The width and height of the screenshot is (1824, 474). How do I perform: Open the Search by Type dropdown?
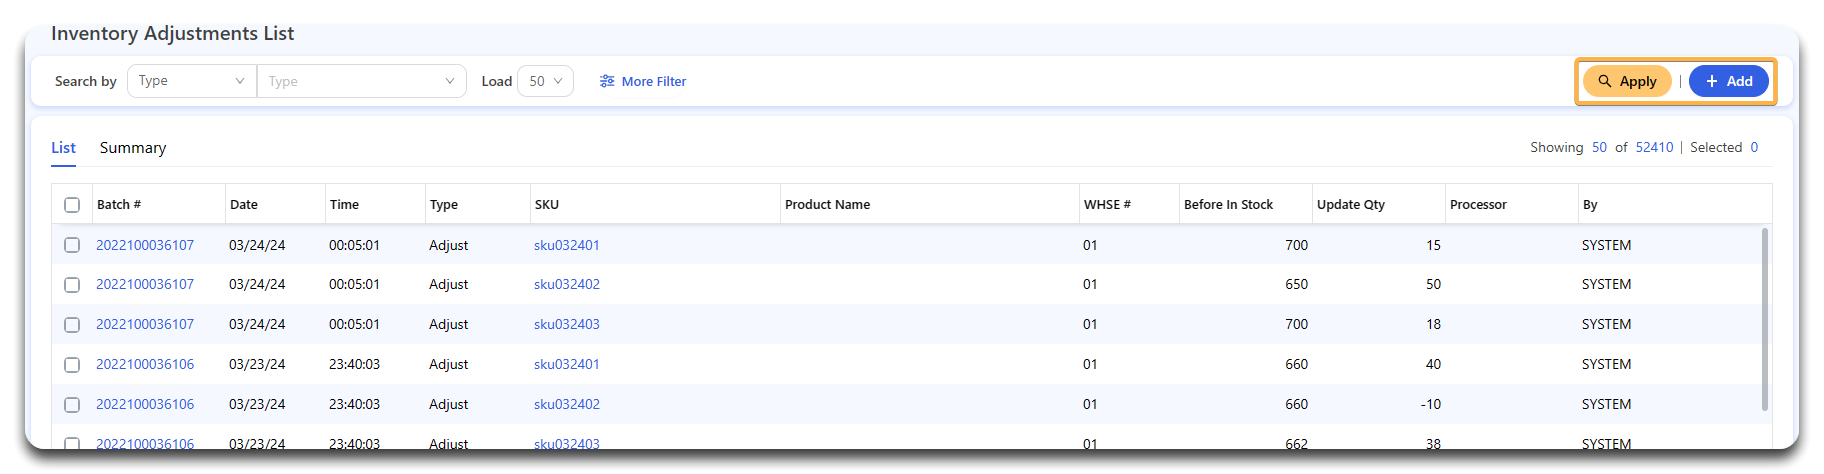pos(191,81)
